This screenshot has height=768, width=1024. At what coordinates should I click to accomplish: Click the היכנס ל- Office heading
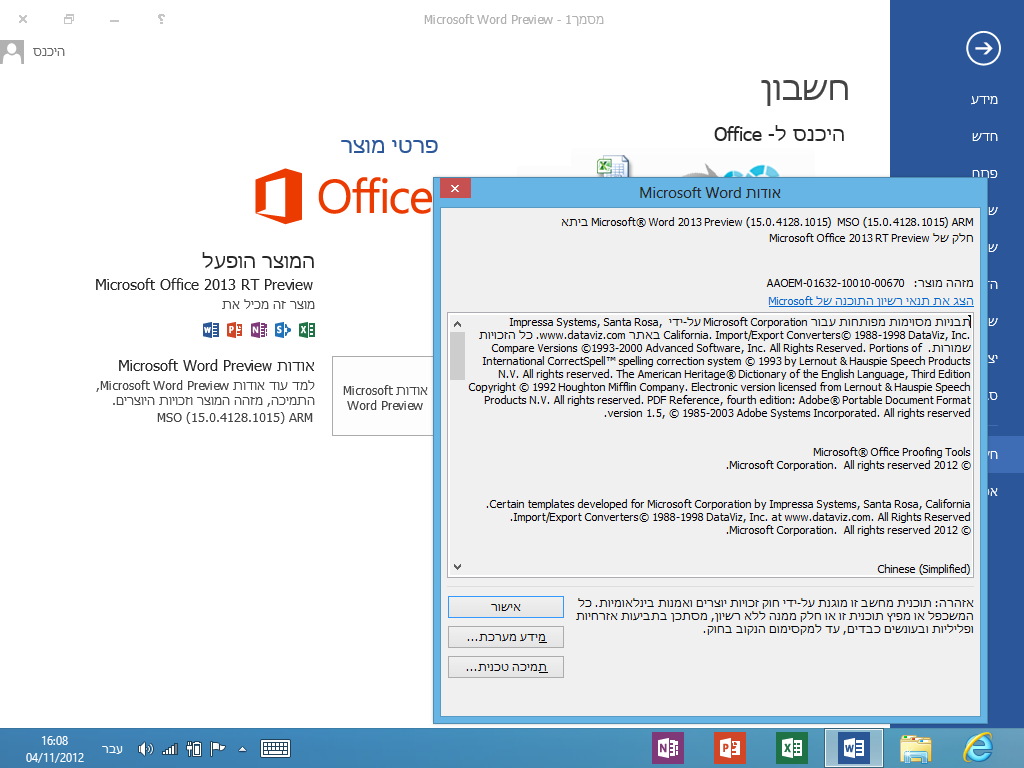[x=779, y=135]
